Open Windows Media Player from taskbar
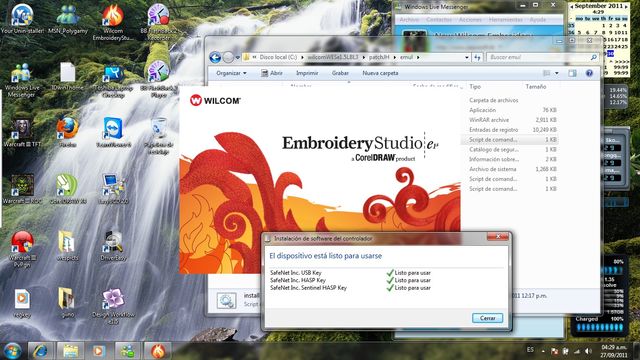The width and height of the screenshot is (640, 360). [98, 351]
